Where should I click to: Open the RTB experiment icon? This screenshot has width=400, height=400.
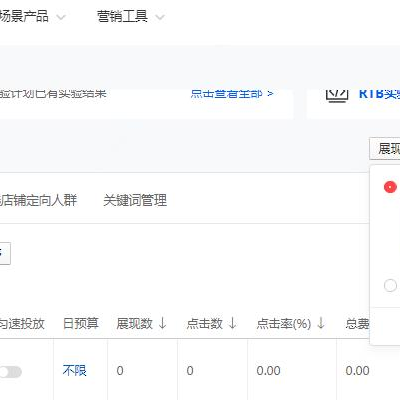tap(337, 95)
